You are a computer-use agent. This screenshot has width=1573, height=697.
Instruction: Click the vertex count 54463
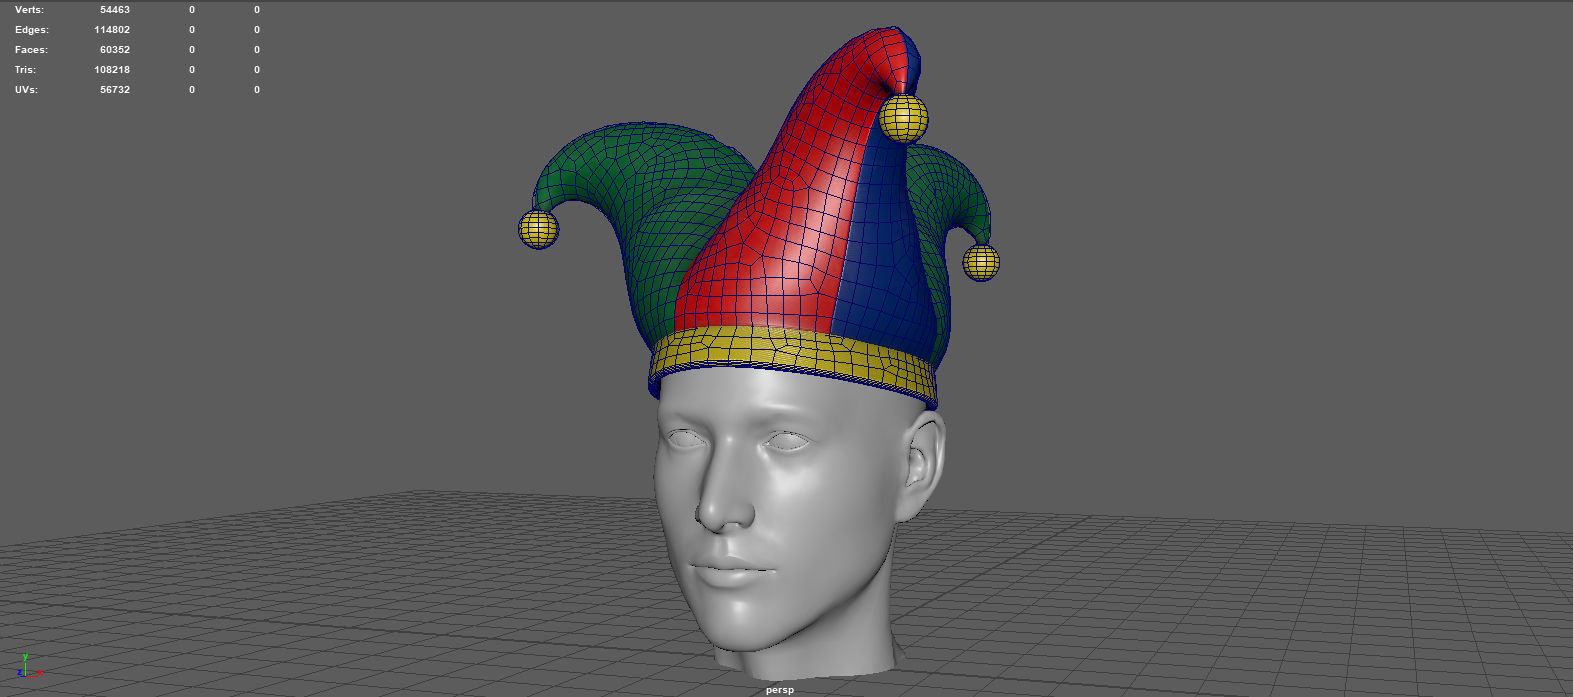pos(115,9)
